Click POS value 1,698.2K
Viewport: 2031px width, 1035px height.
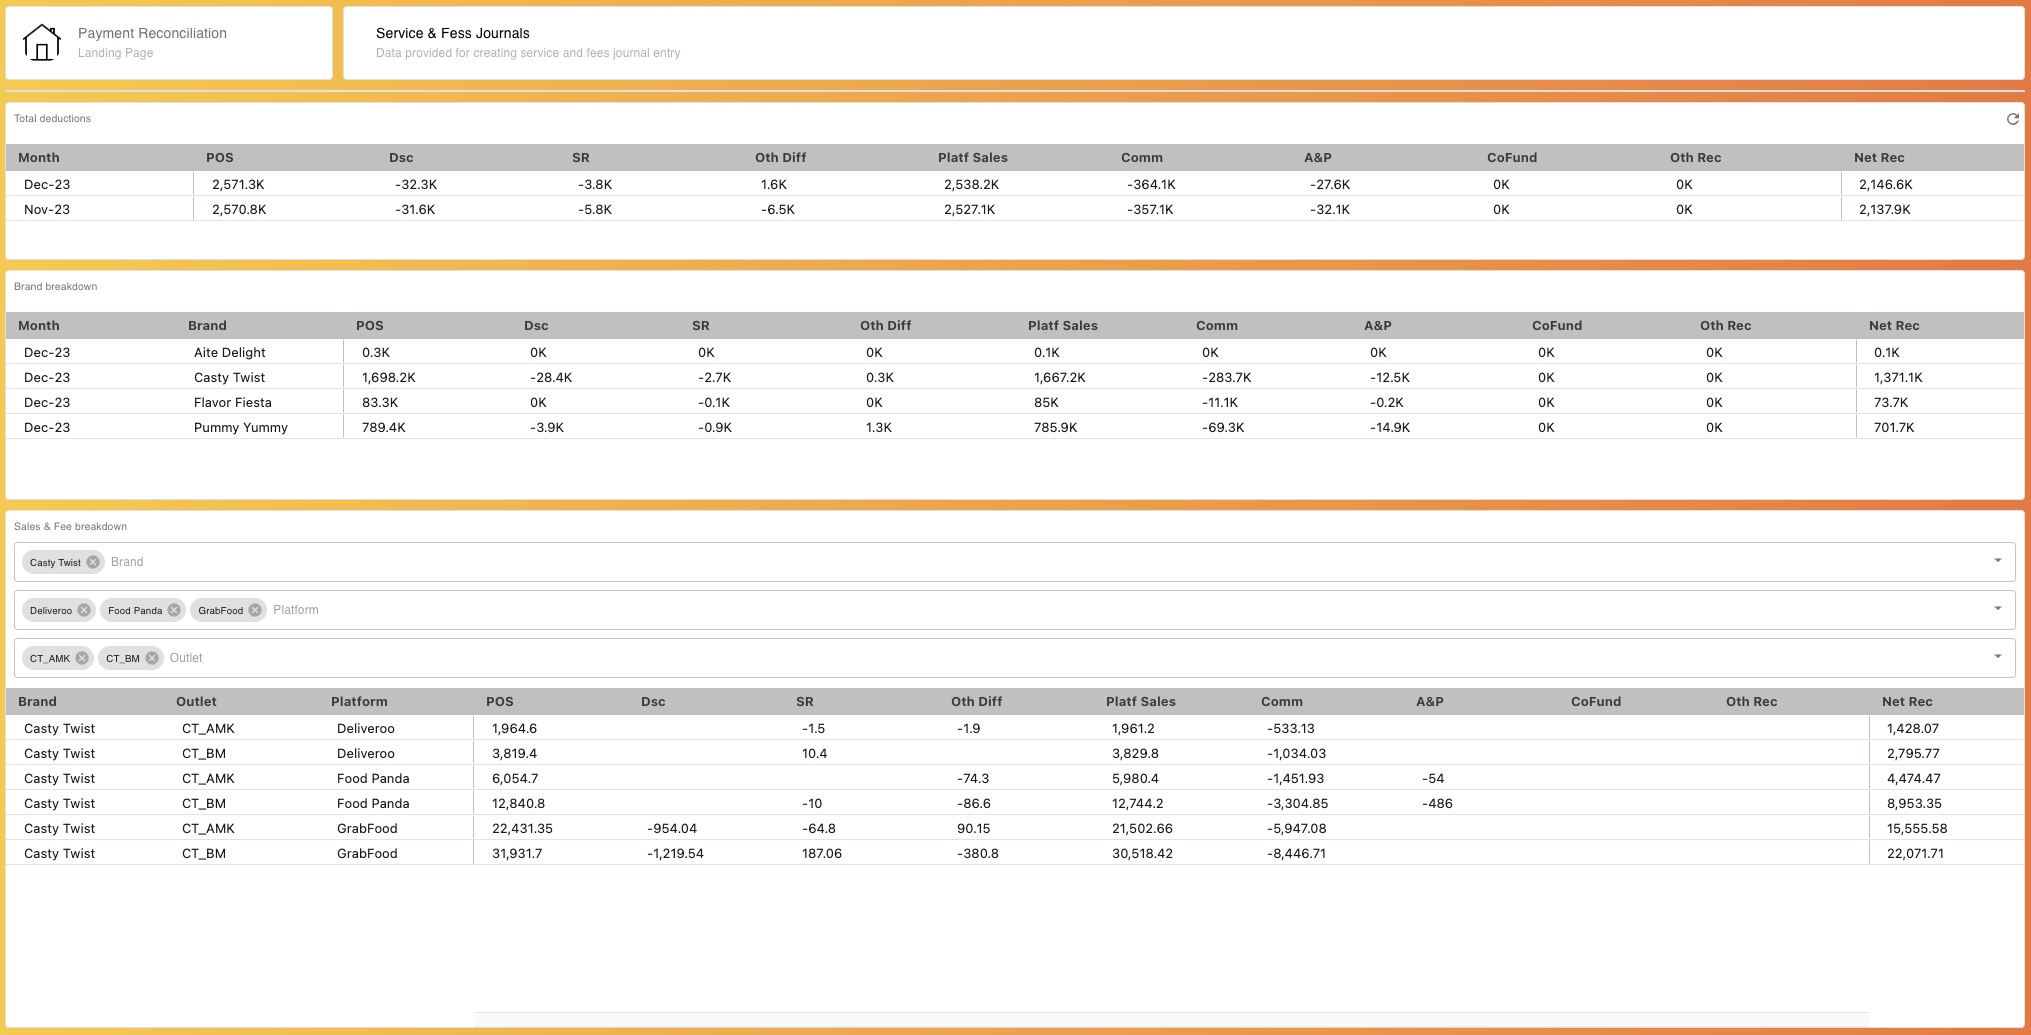coord(388,377)
